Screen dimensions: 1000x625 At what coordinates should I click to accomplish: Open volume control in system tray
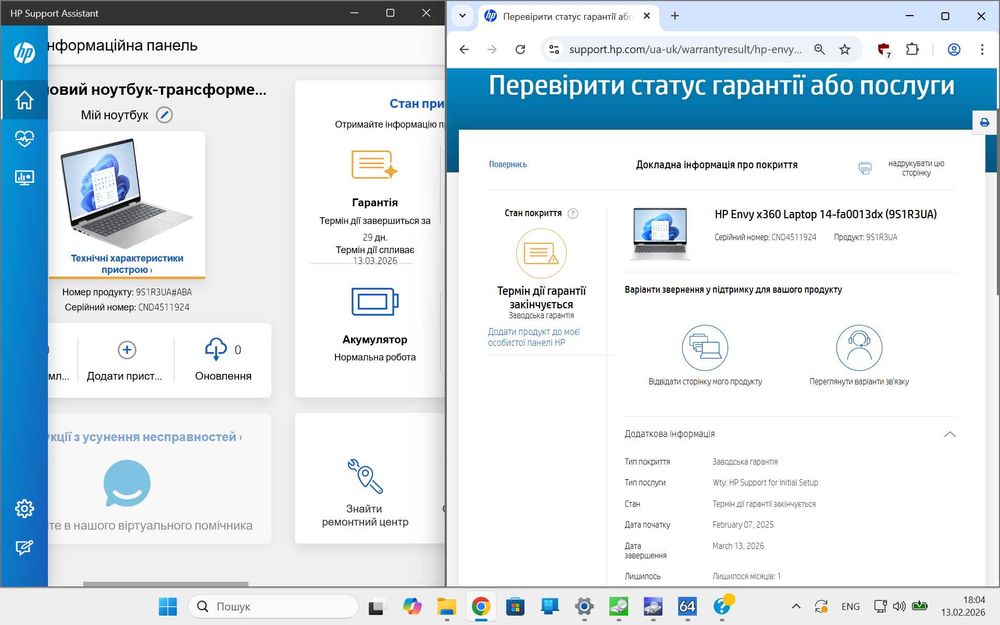pyautogui.click(x=899, y=607)
